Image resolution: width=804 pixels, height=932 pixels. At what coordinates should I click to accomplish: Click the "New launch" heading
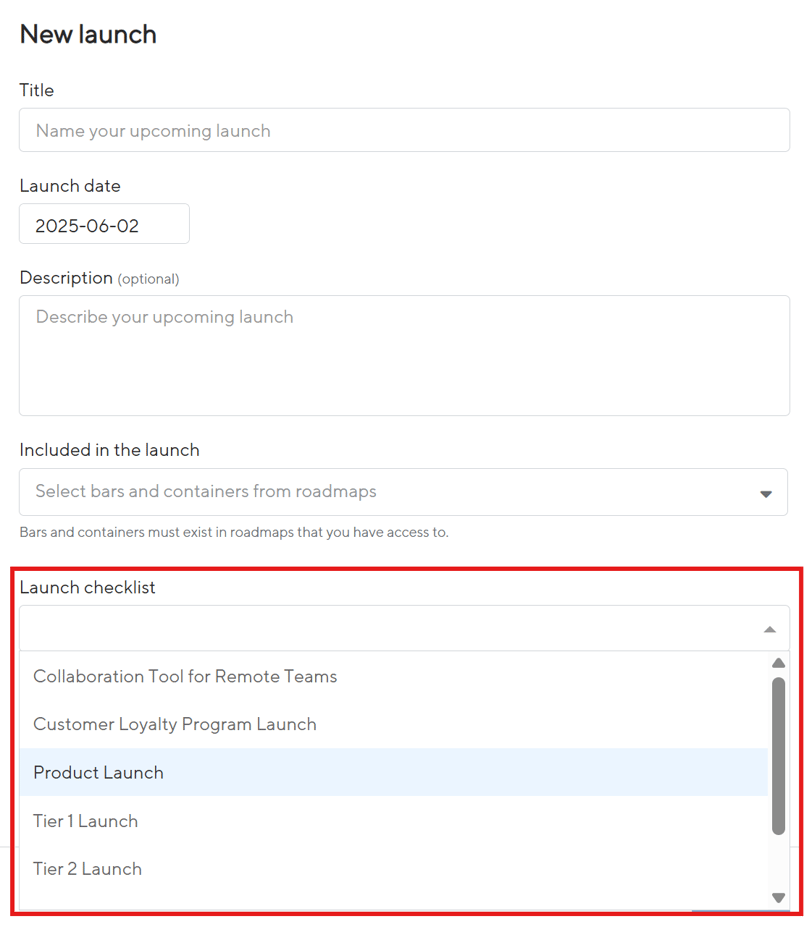88,33
